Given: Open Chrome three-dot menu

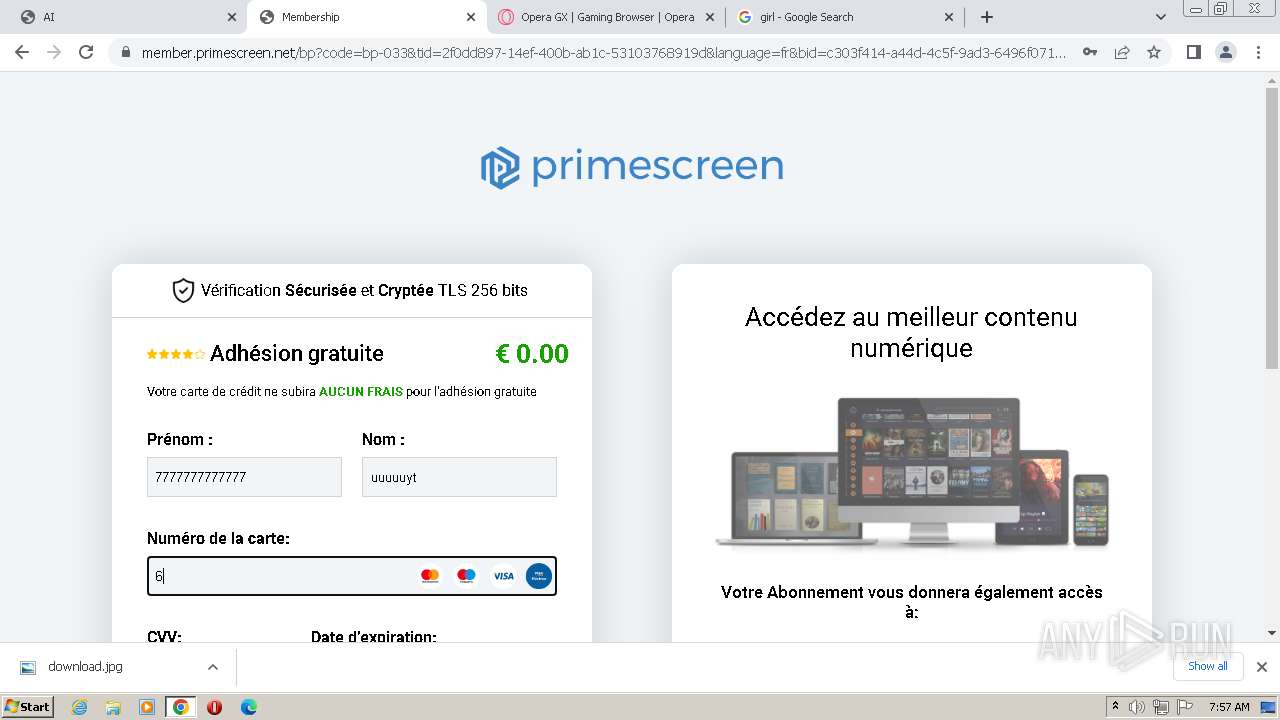Looking at the screenshot, I should [1258, 52].
